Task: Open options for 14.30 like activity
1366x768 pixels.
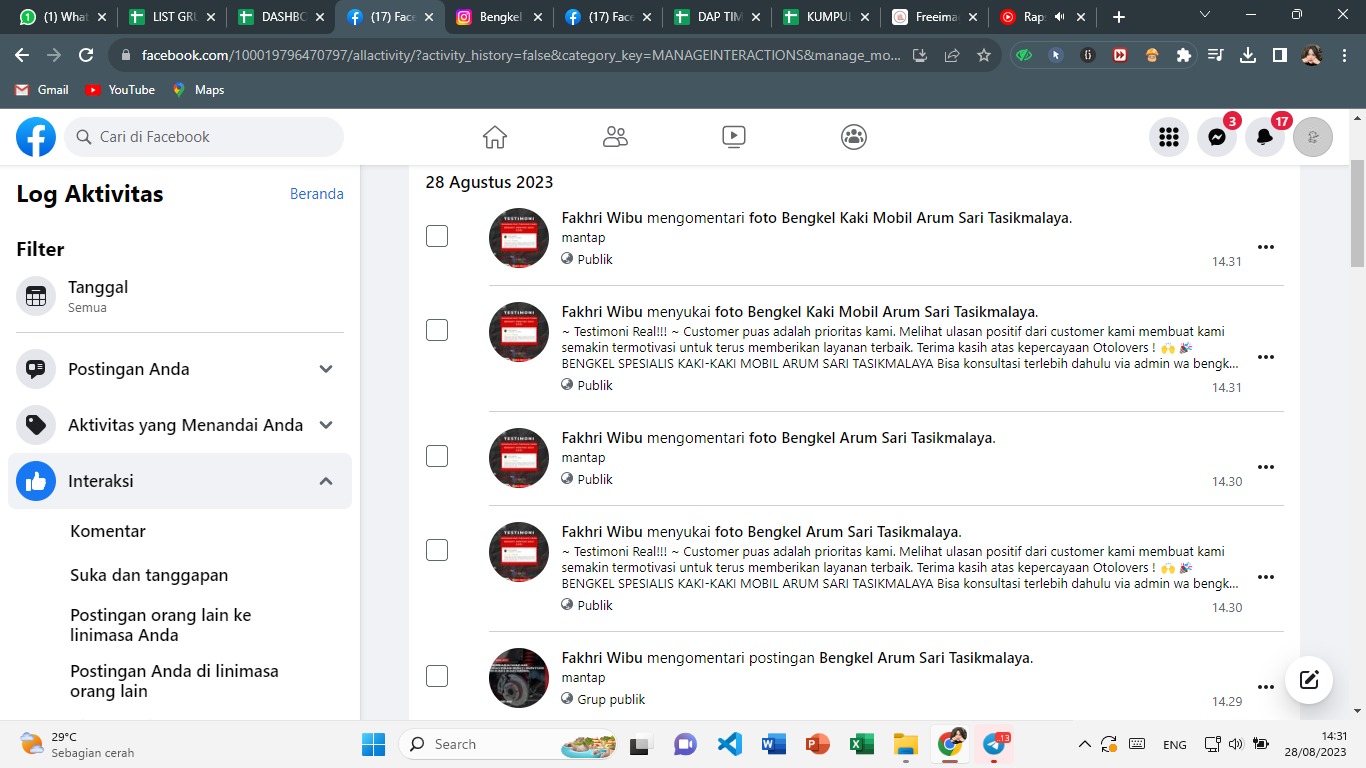Action: [x=1266, y=577]
